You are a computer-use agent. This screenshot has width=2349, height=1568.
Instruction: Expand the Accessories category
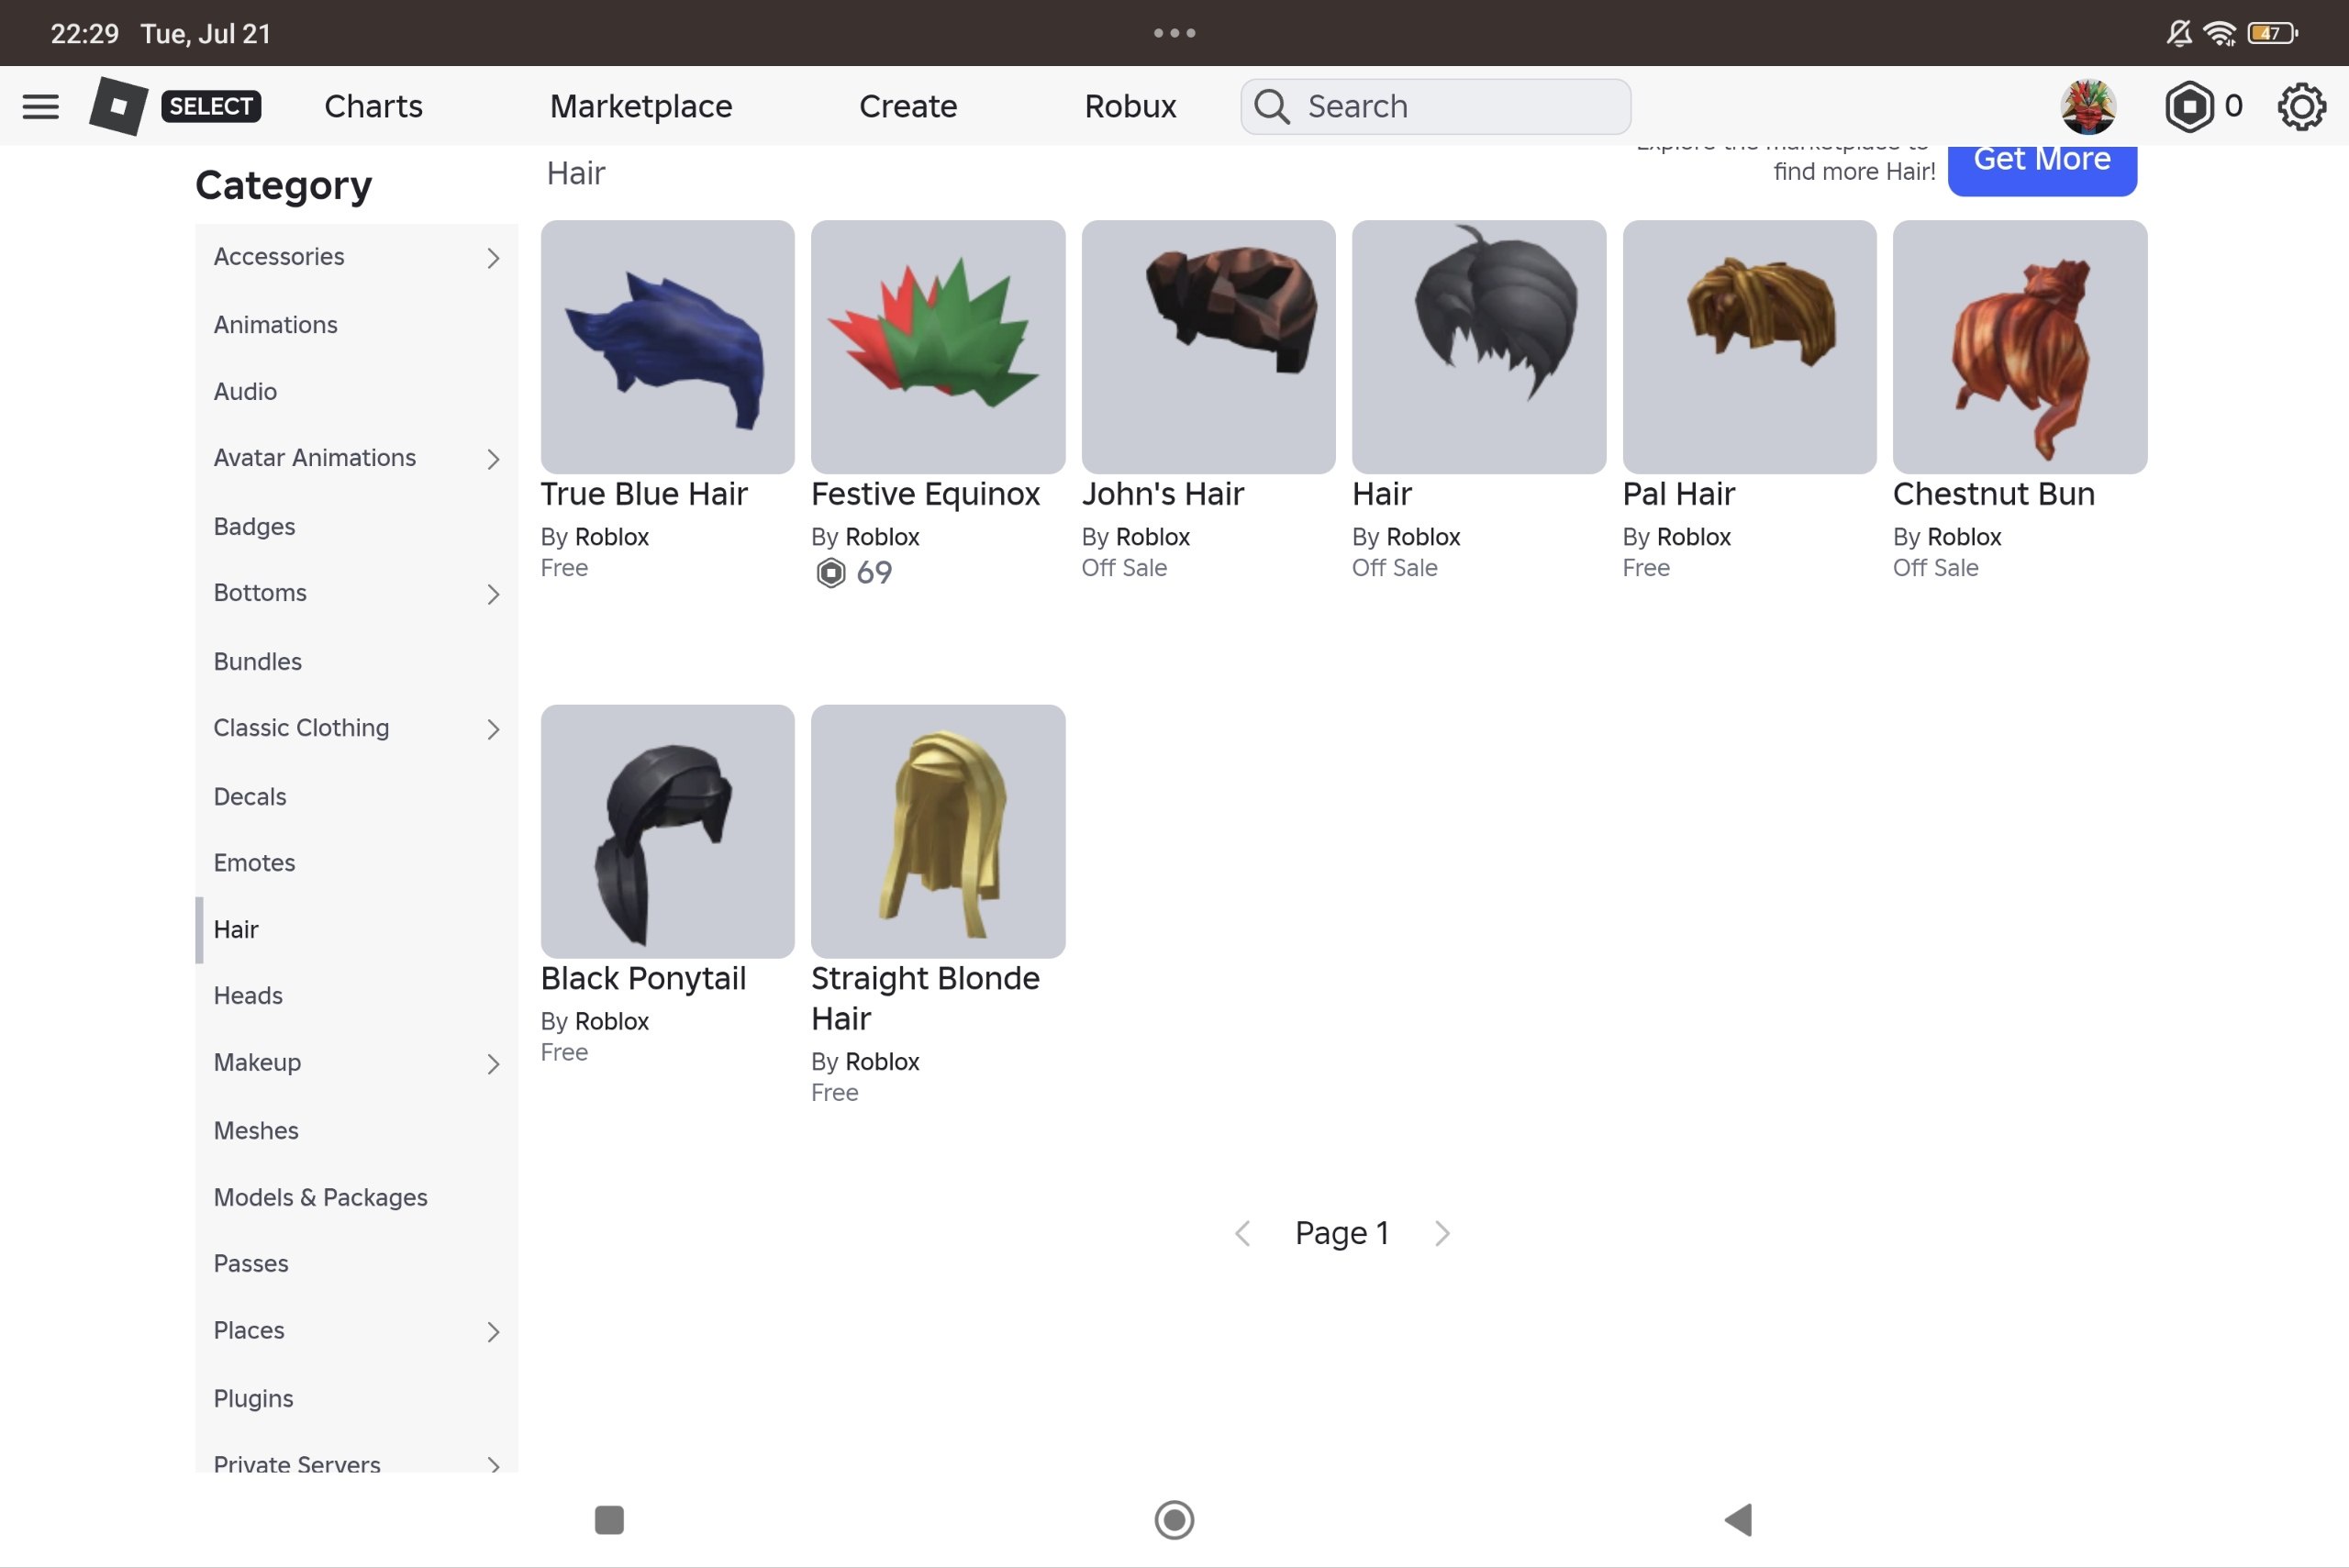click(x=493, y=258)
